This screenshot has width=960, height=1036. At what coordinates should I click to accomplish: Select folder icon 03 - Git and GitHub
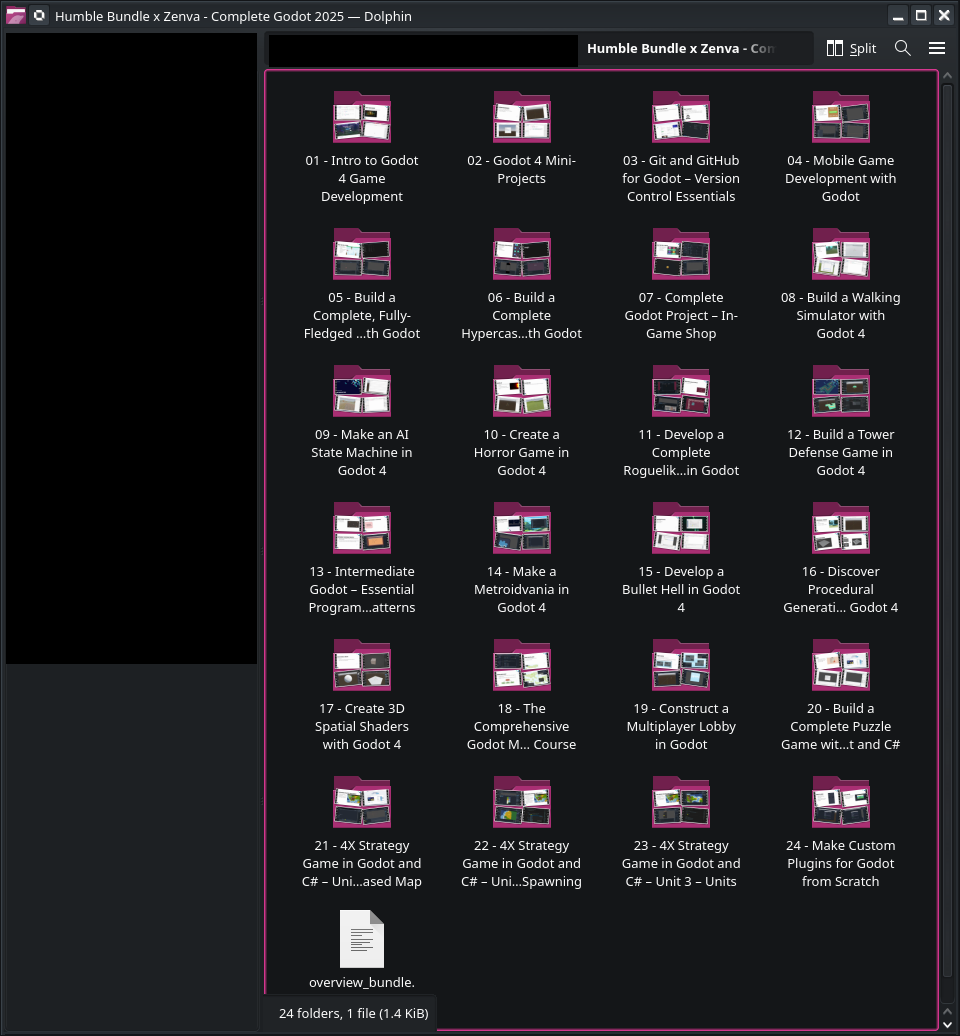pyautogui.click(x=681, y=117)
